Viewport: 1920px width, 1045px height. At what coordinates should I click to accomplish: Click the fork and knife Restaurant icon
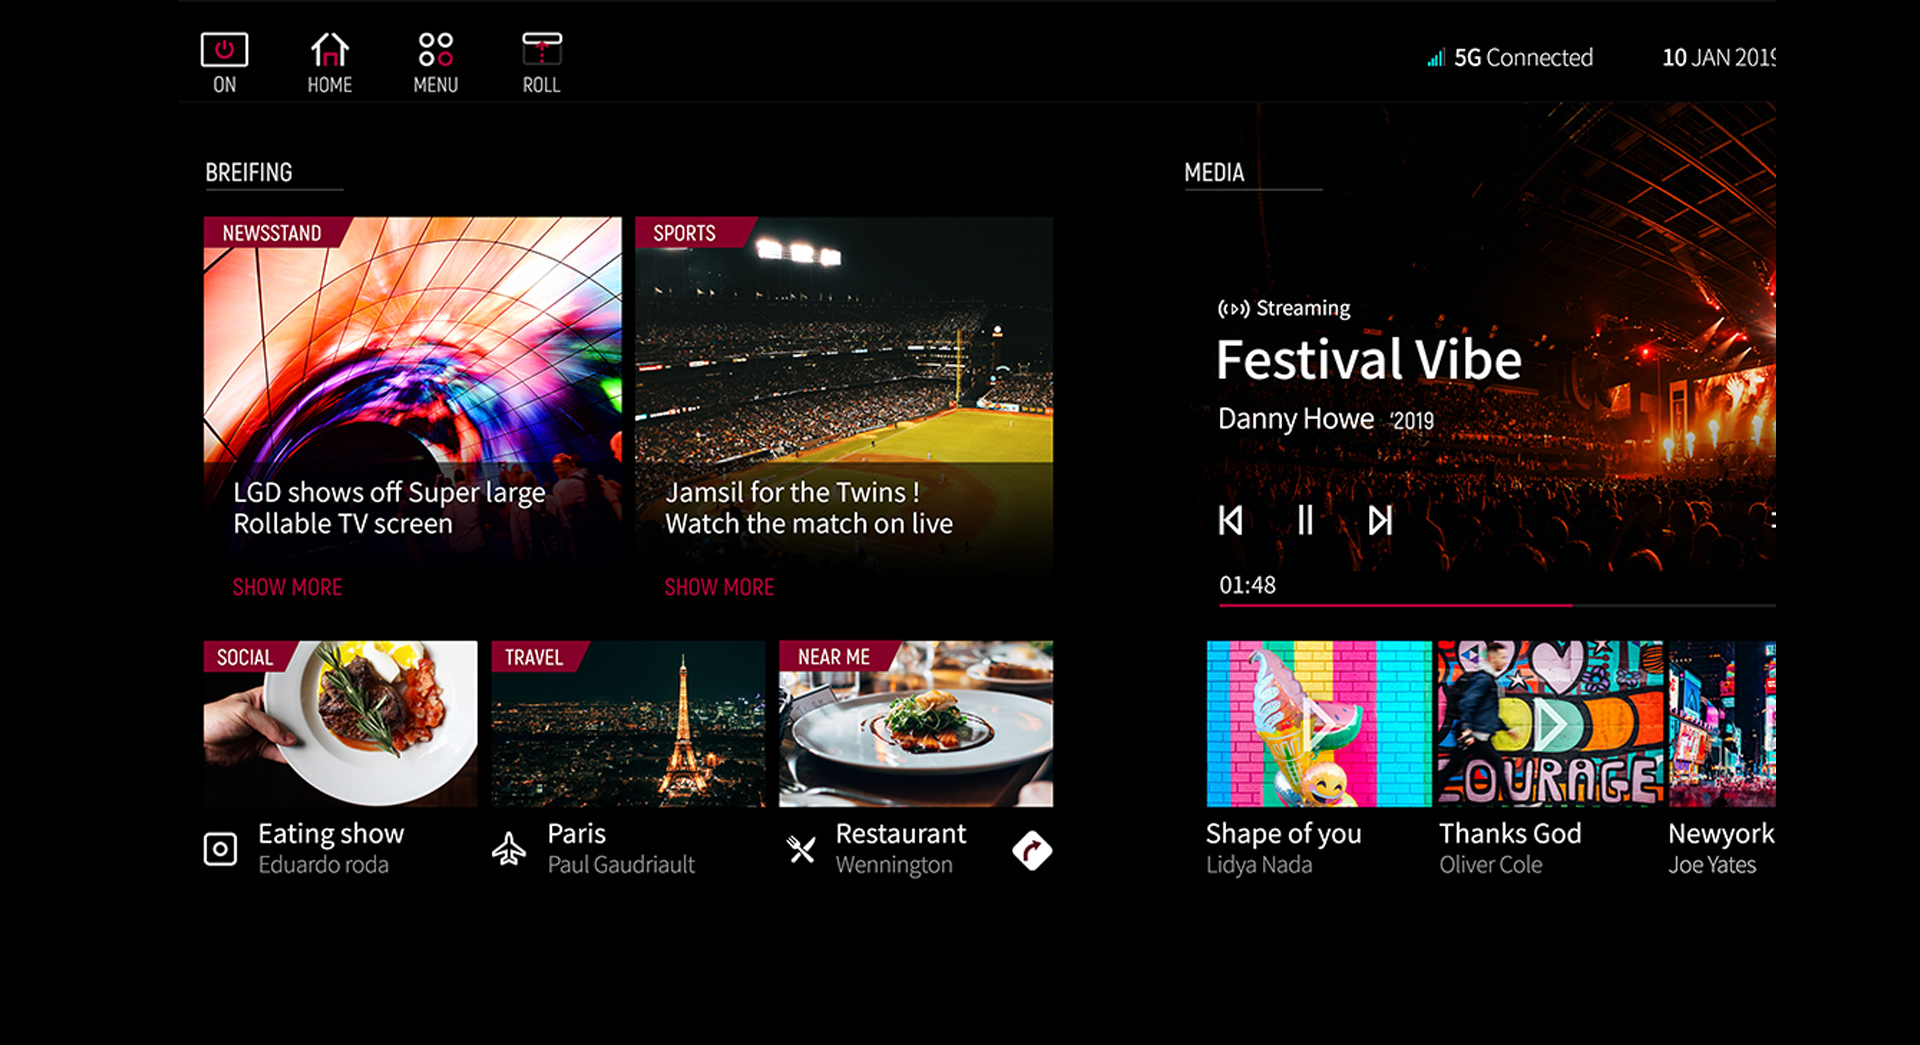coord(801,849)
